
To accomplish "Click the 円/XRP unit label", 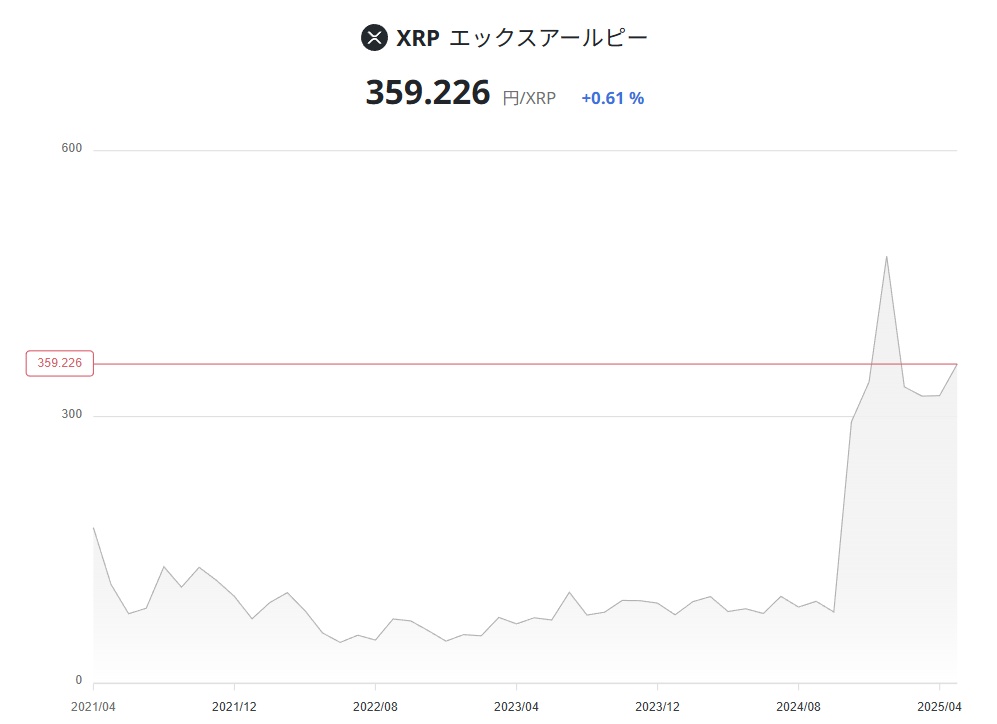I will click(529, 98).
